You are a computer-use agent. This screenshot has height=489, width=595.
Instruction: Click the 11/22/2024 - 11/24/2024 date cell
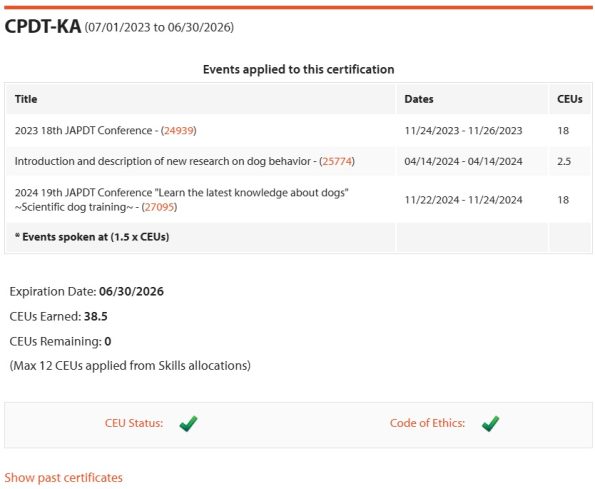463,200
